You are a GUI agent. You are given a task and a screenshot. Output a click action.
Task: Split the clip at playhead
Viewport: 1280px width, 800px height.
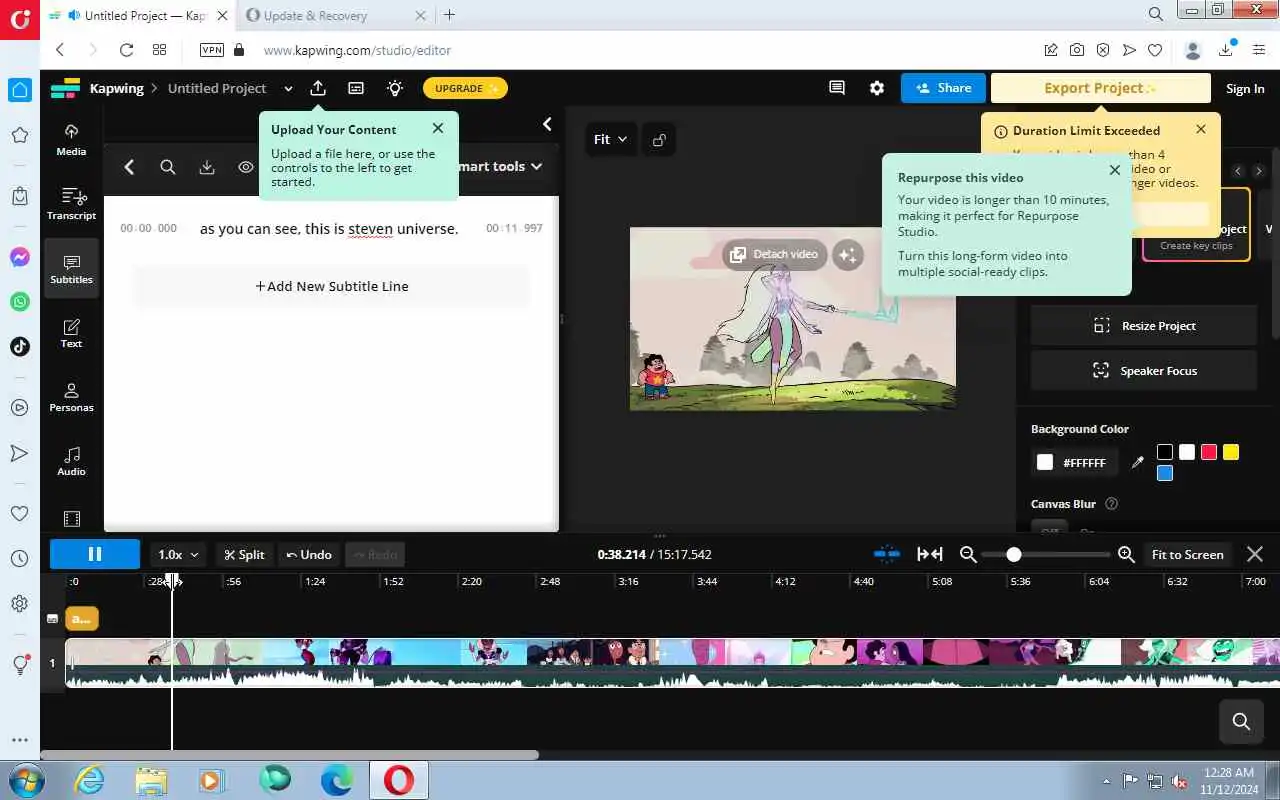coord(244,554)
